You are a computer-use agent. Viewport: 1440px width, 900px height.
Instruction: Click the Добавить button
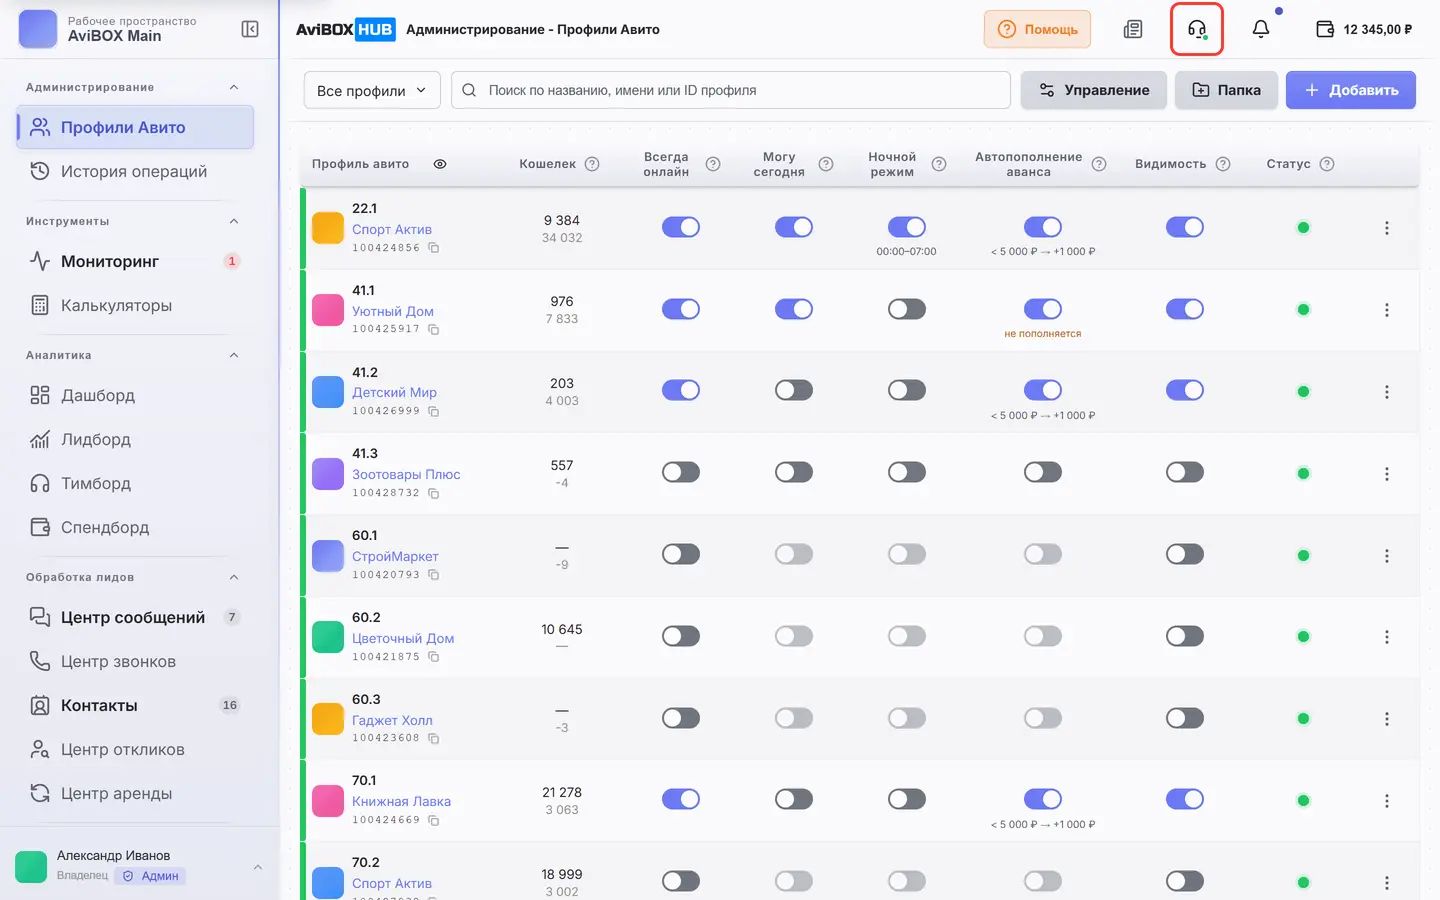1351,90
